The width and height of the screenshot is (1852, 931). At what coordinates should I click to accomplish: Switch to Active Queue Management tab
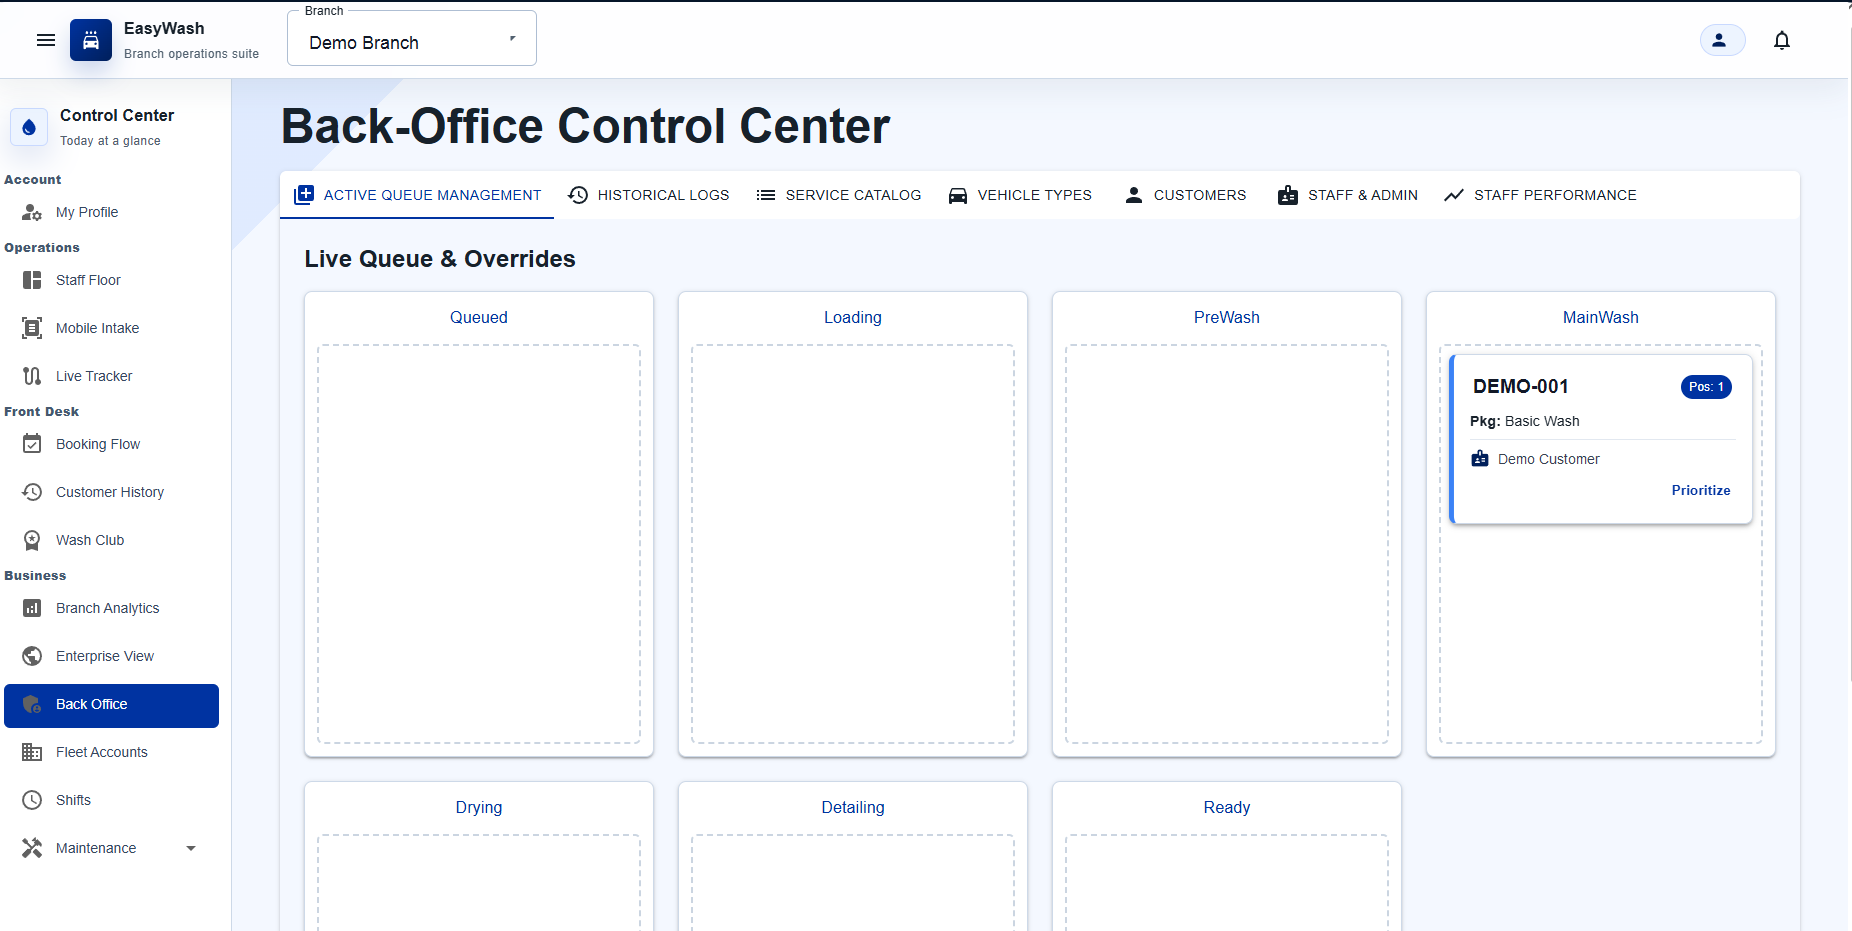click(x=417, y=195)
